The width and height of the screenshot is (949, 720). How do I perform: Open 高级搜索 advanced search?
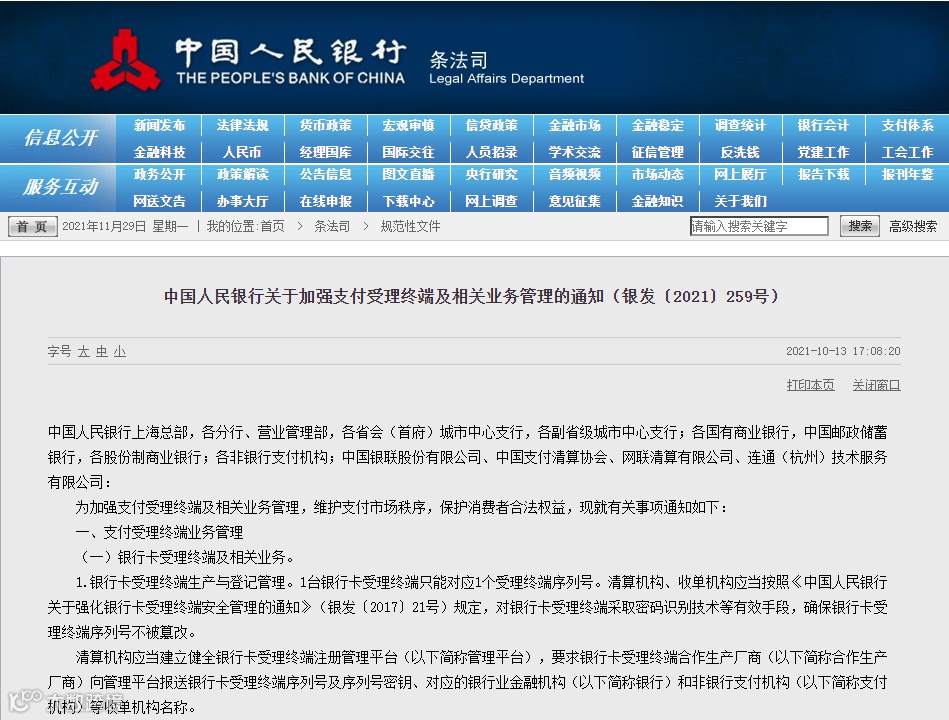click(x=913, y=226)
